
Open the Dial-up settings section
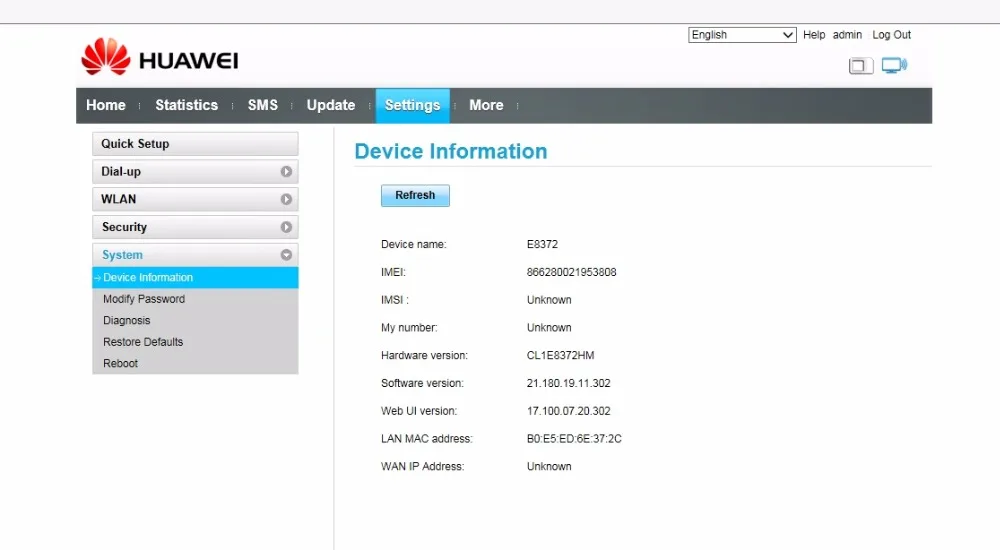195,172
